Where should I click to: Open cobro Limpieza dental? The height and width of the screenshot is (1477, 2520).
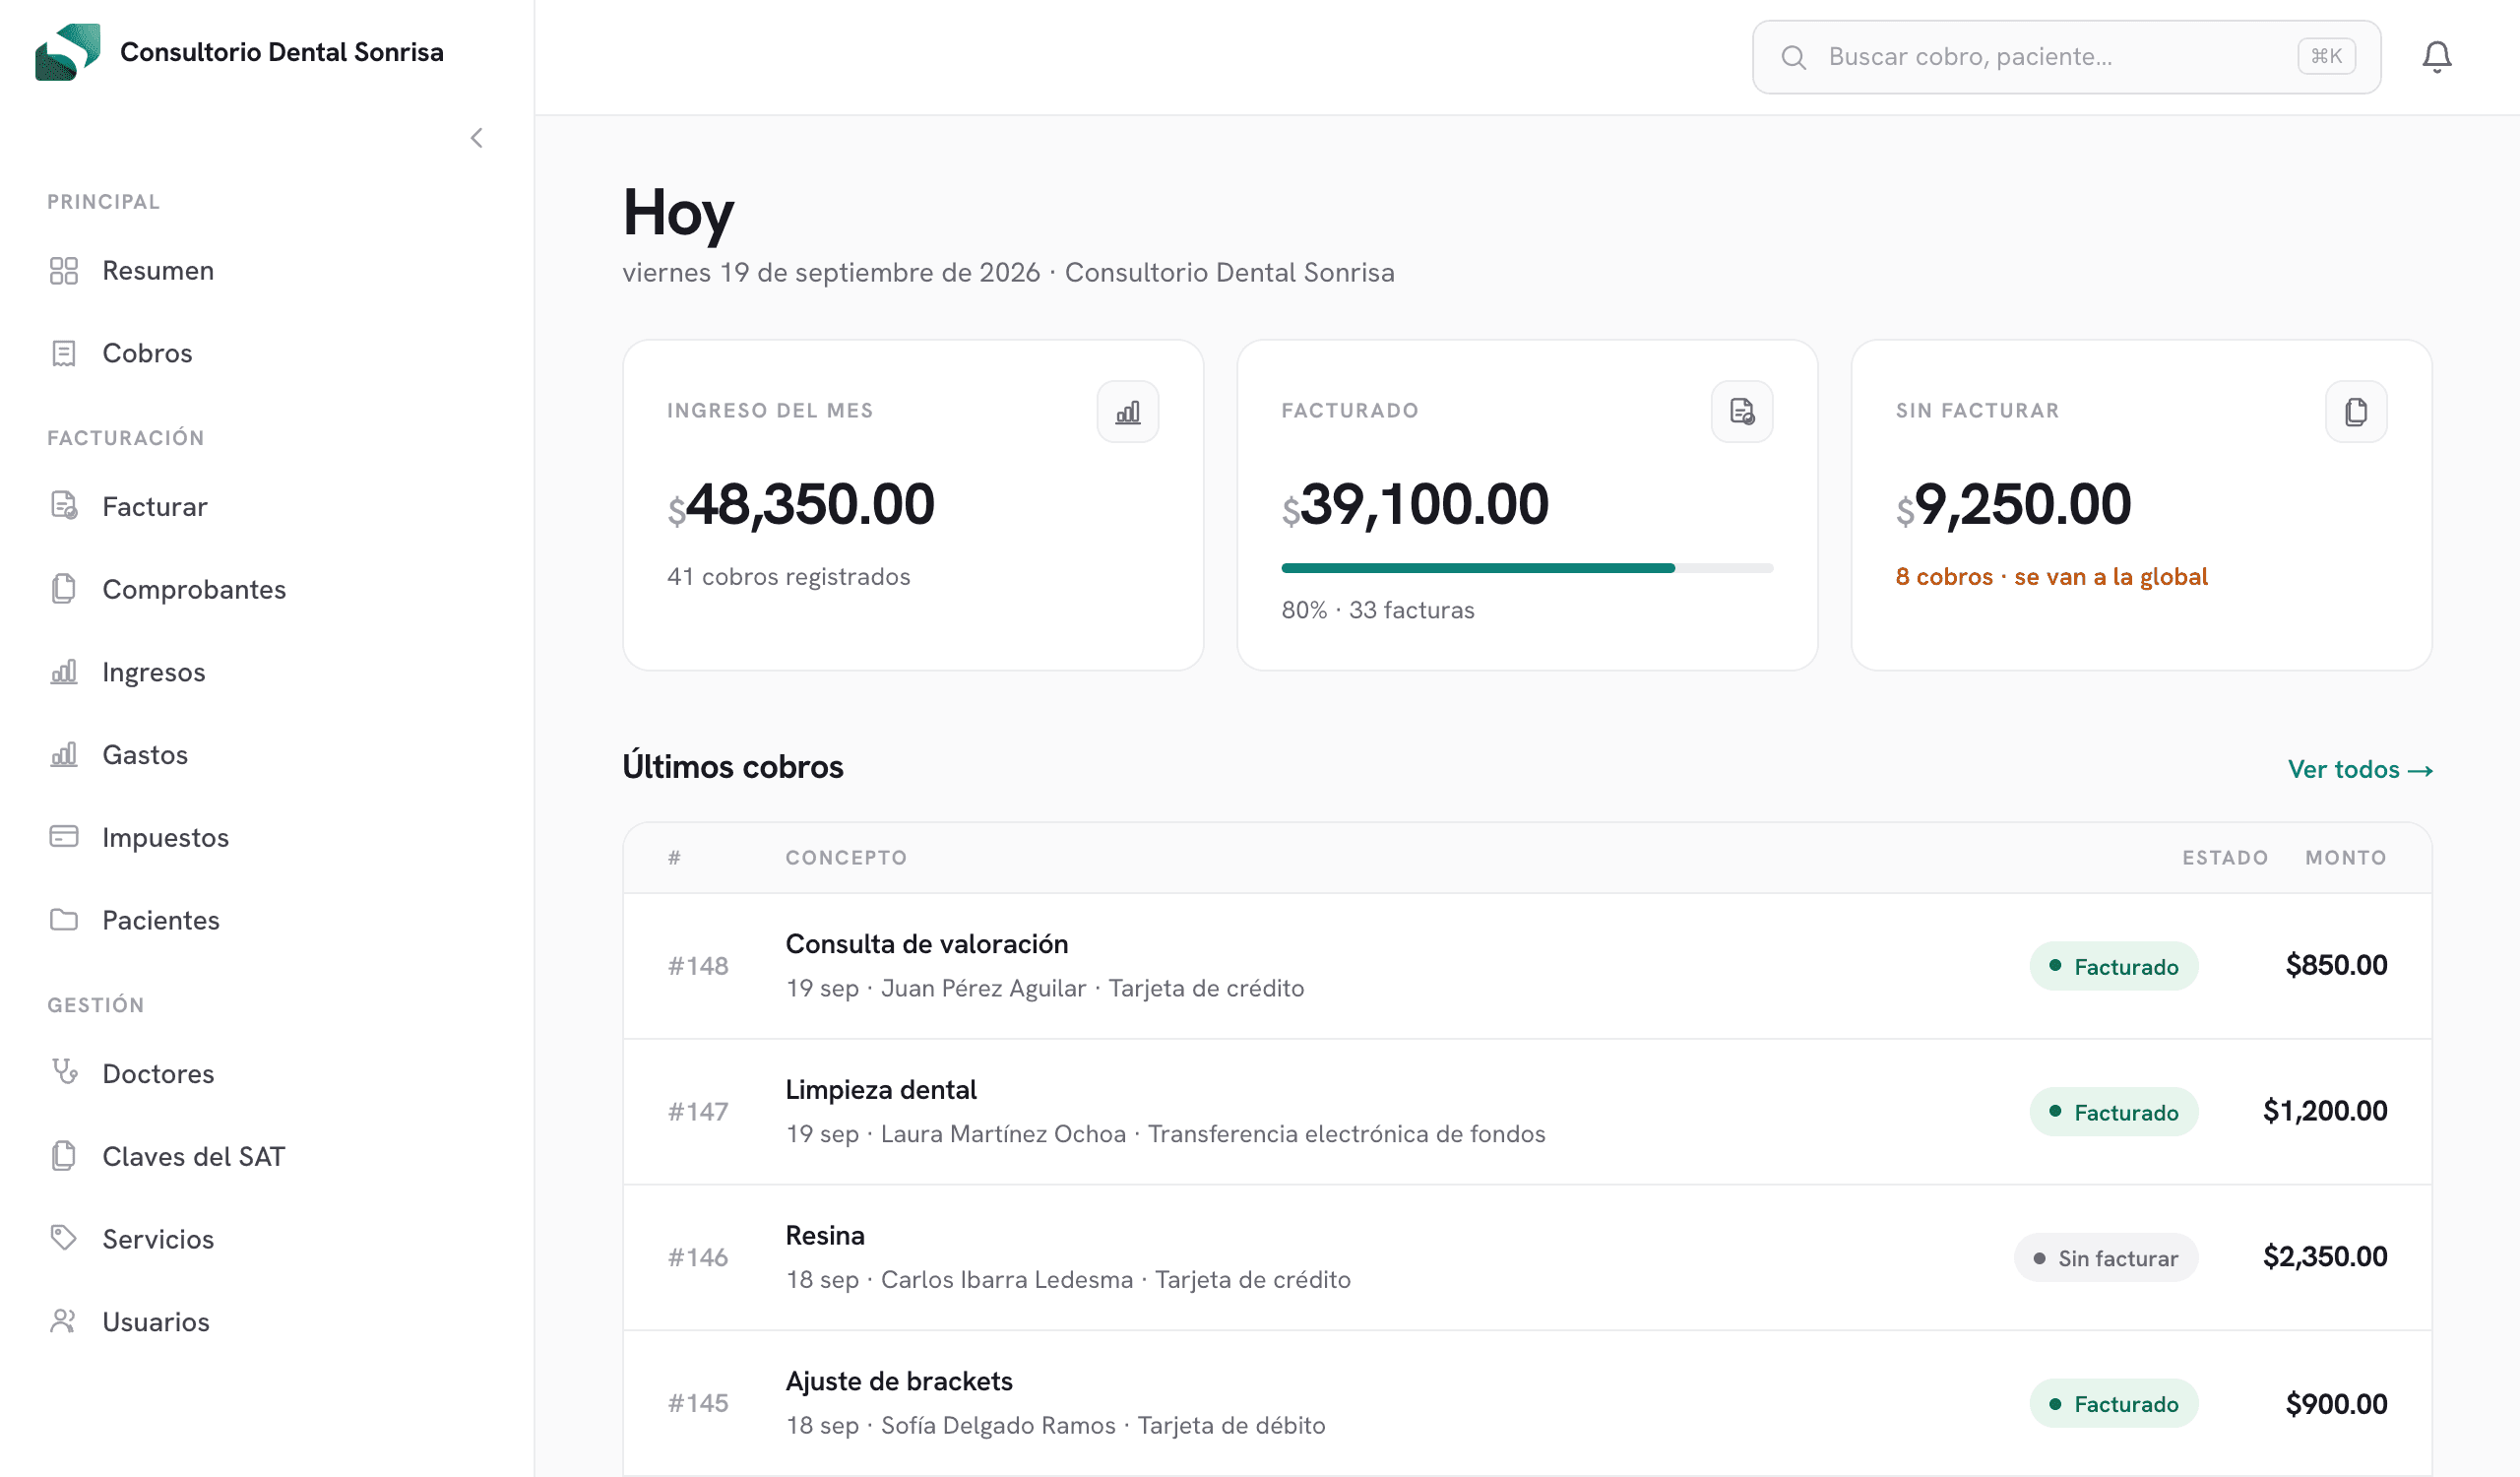(1527, 1112)
